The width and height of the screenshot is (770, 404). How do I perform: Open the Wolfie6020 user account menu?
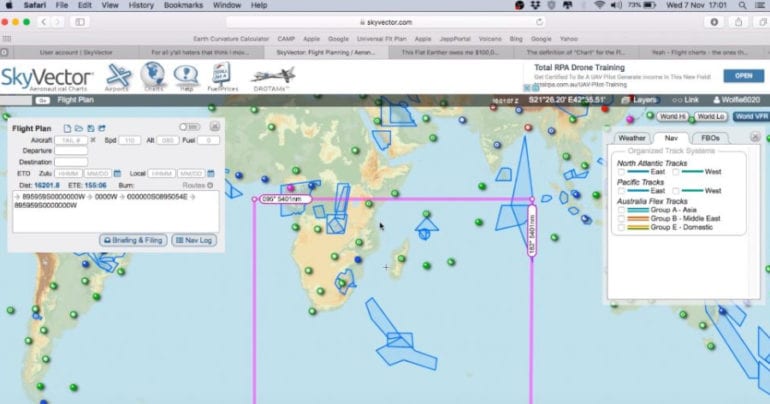tap(735, 100)
